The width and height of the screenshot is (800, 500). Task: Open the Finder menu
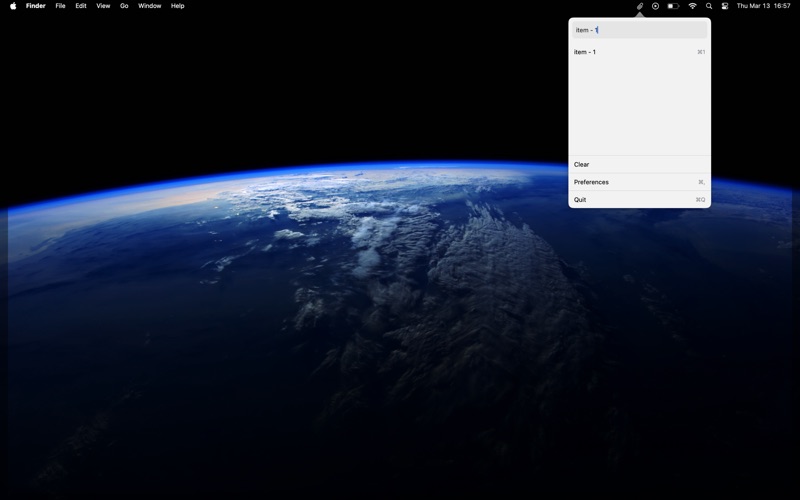[36, 6]
